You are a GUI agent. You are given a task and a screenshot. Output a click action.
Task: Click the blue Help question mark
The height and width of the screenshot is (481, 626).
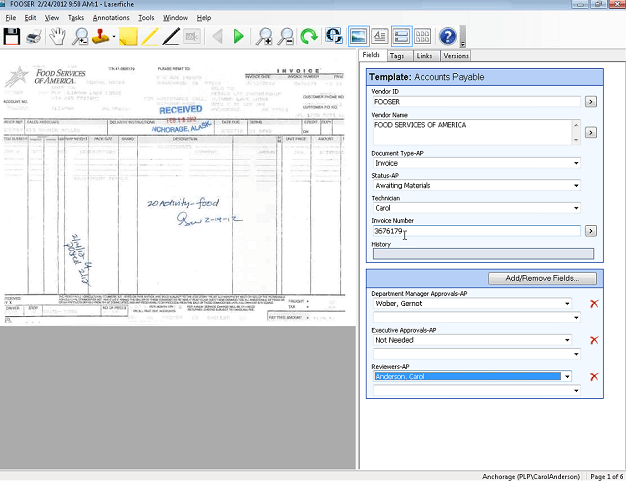(448, 37)
